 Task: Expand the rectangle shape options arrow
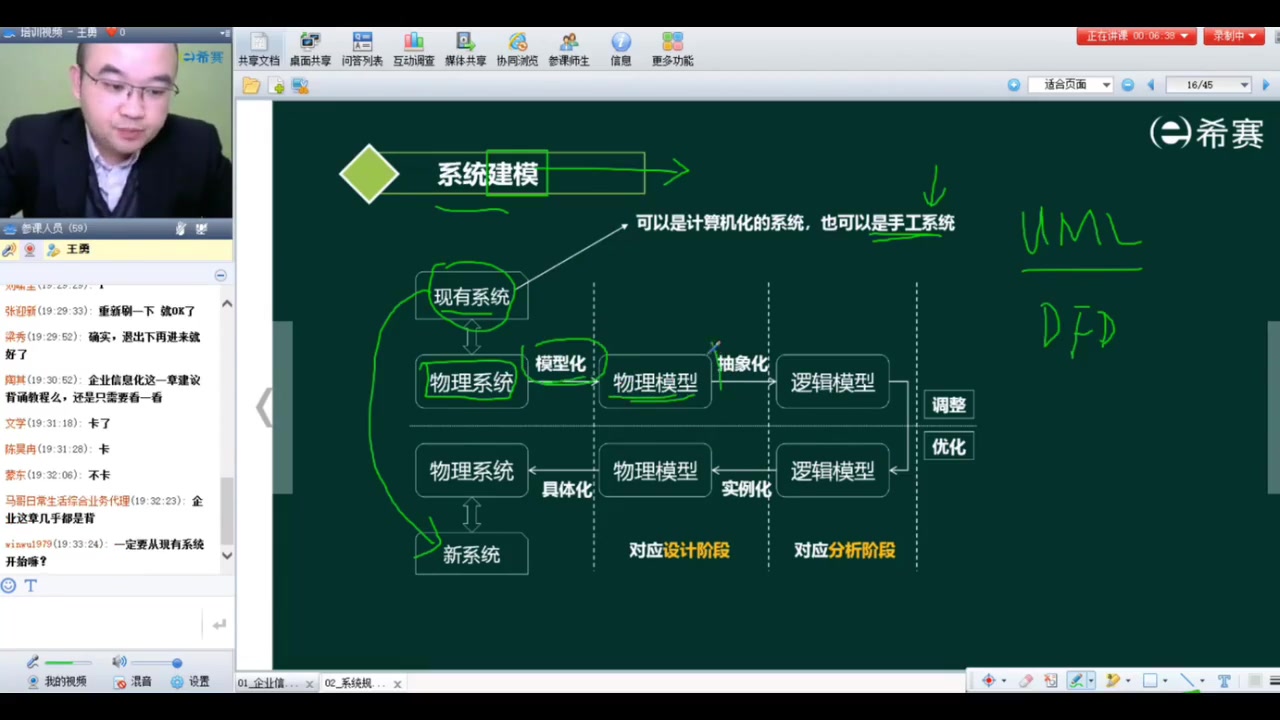1165,681
